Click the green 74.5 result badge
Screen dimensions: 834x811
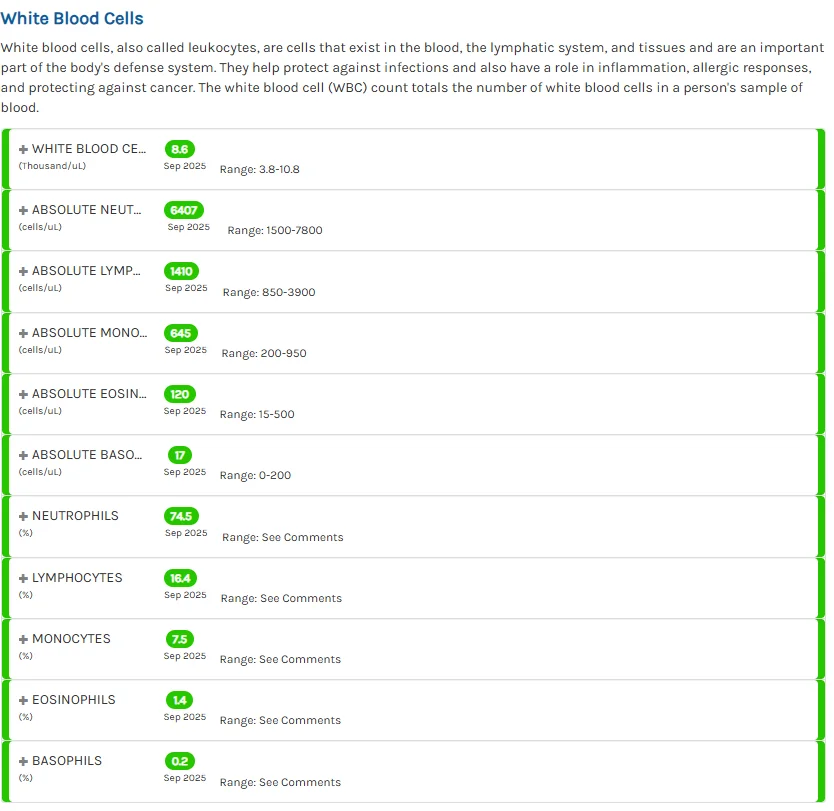pos(181,516)
